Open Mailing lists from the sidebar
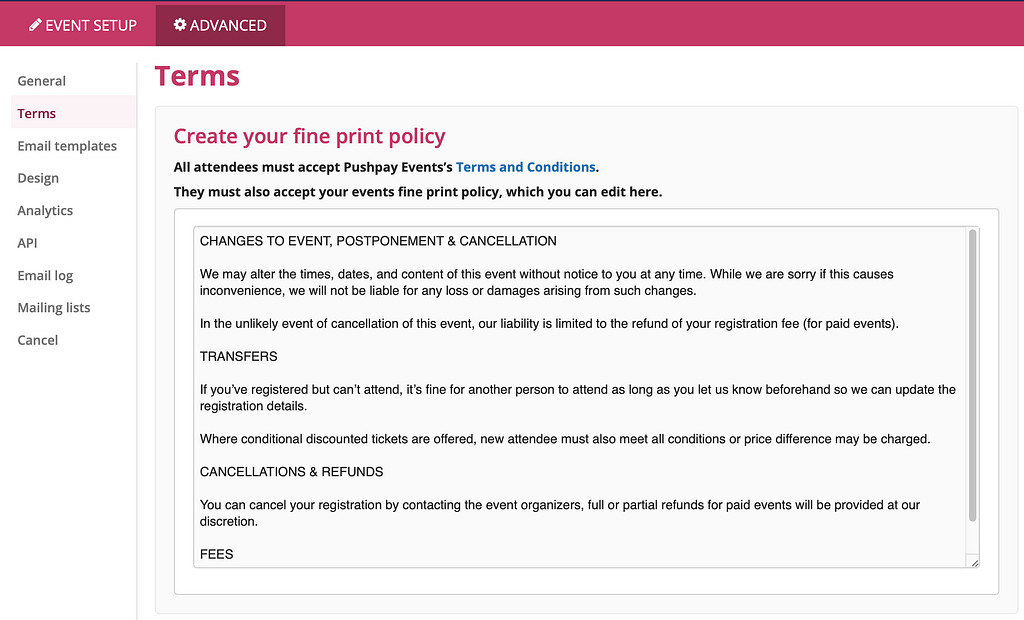The image size is (1024, 620). pyautogui.click(x=54, y=307)
